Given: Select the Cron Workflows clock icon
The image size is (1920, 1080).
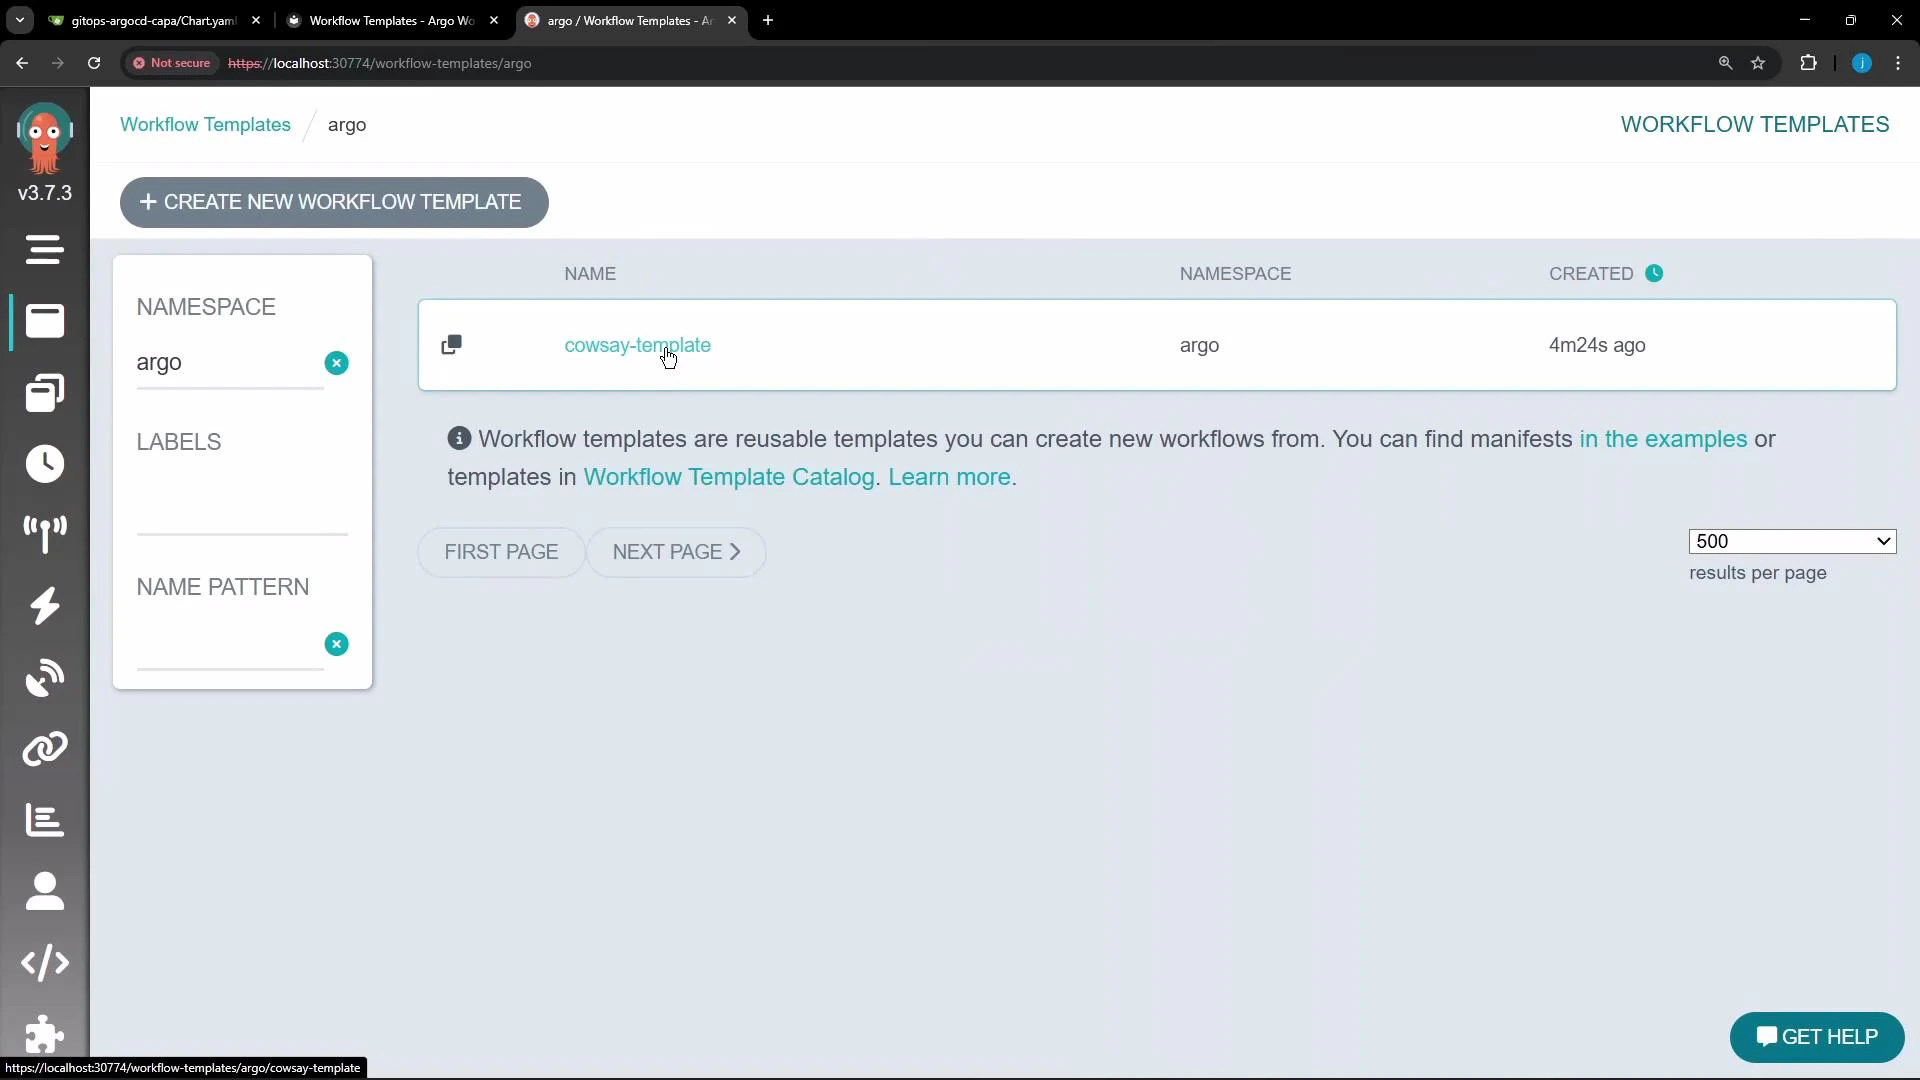Looking at the screenshot, I should [x=44, y=464].
